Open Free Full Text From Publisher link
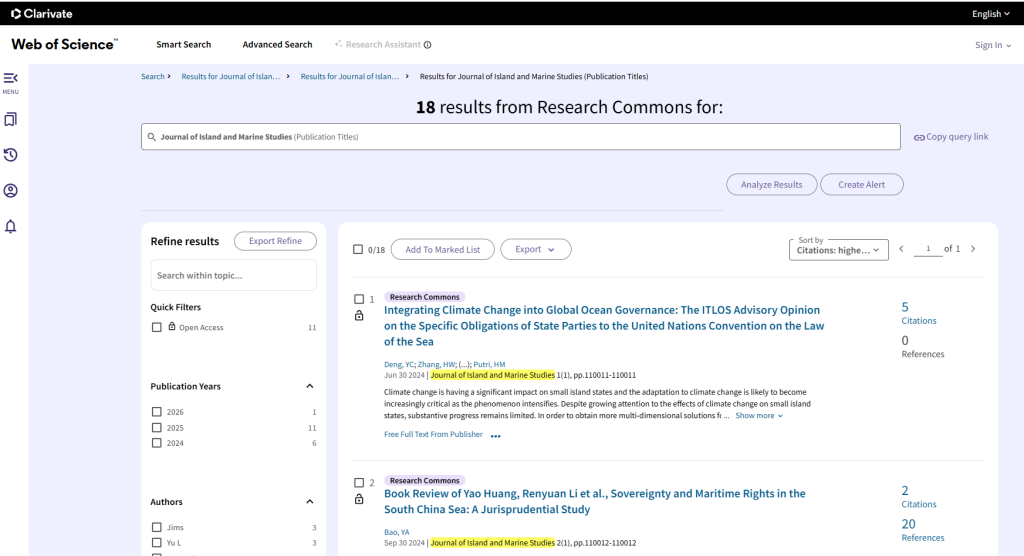1024x556 pixels. (433, 435)
